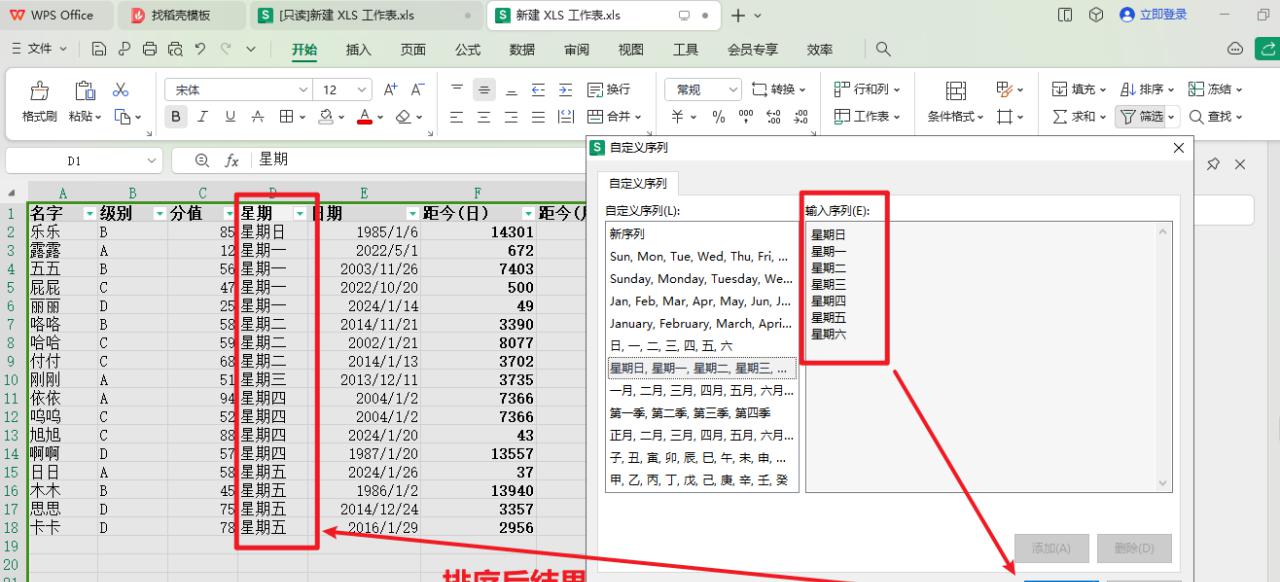Click the Cut scissors icon
1280x582 pixels.
(x=121, y=90)
